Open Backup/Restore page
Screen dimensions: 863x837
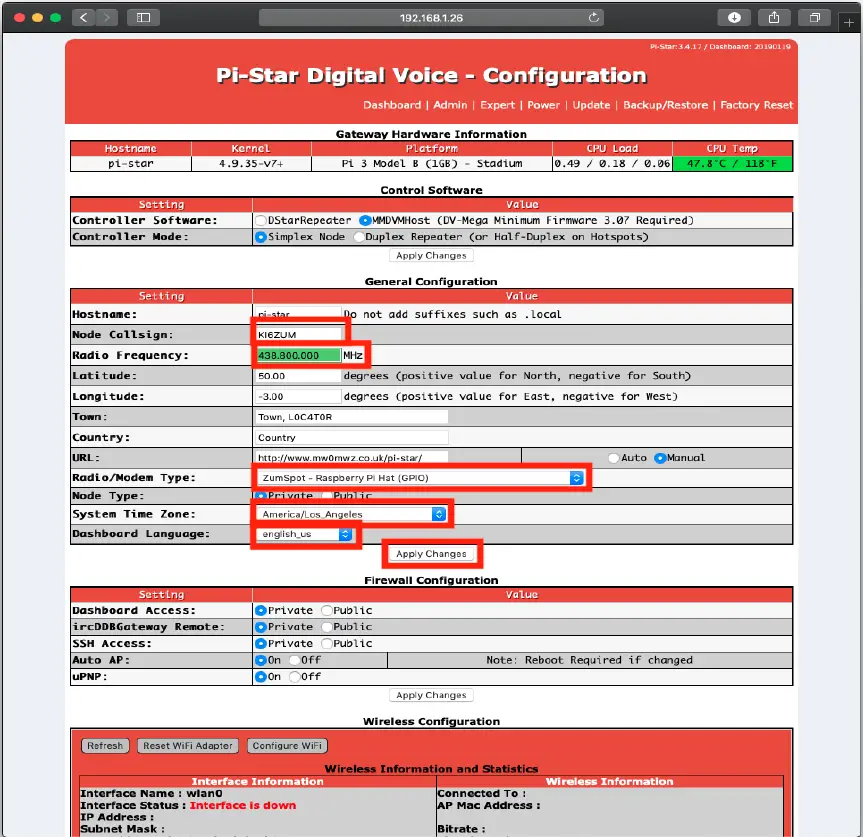[665, 105]
